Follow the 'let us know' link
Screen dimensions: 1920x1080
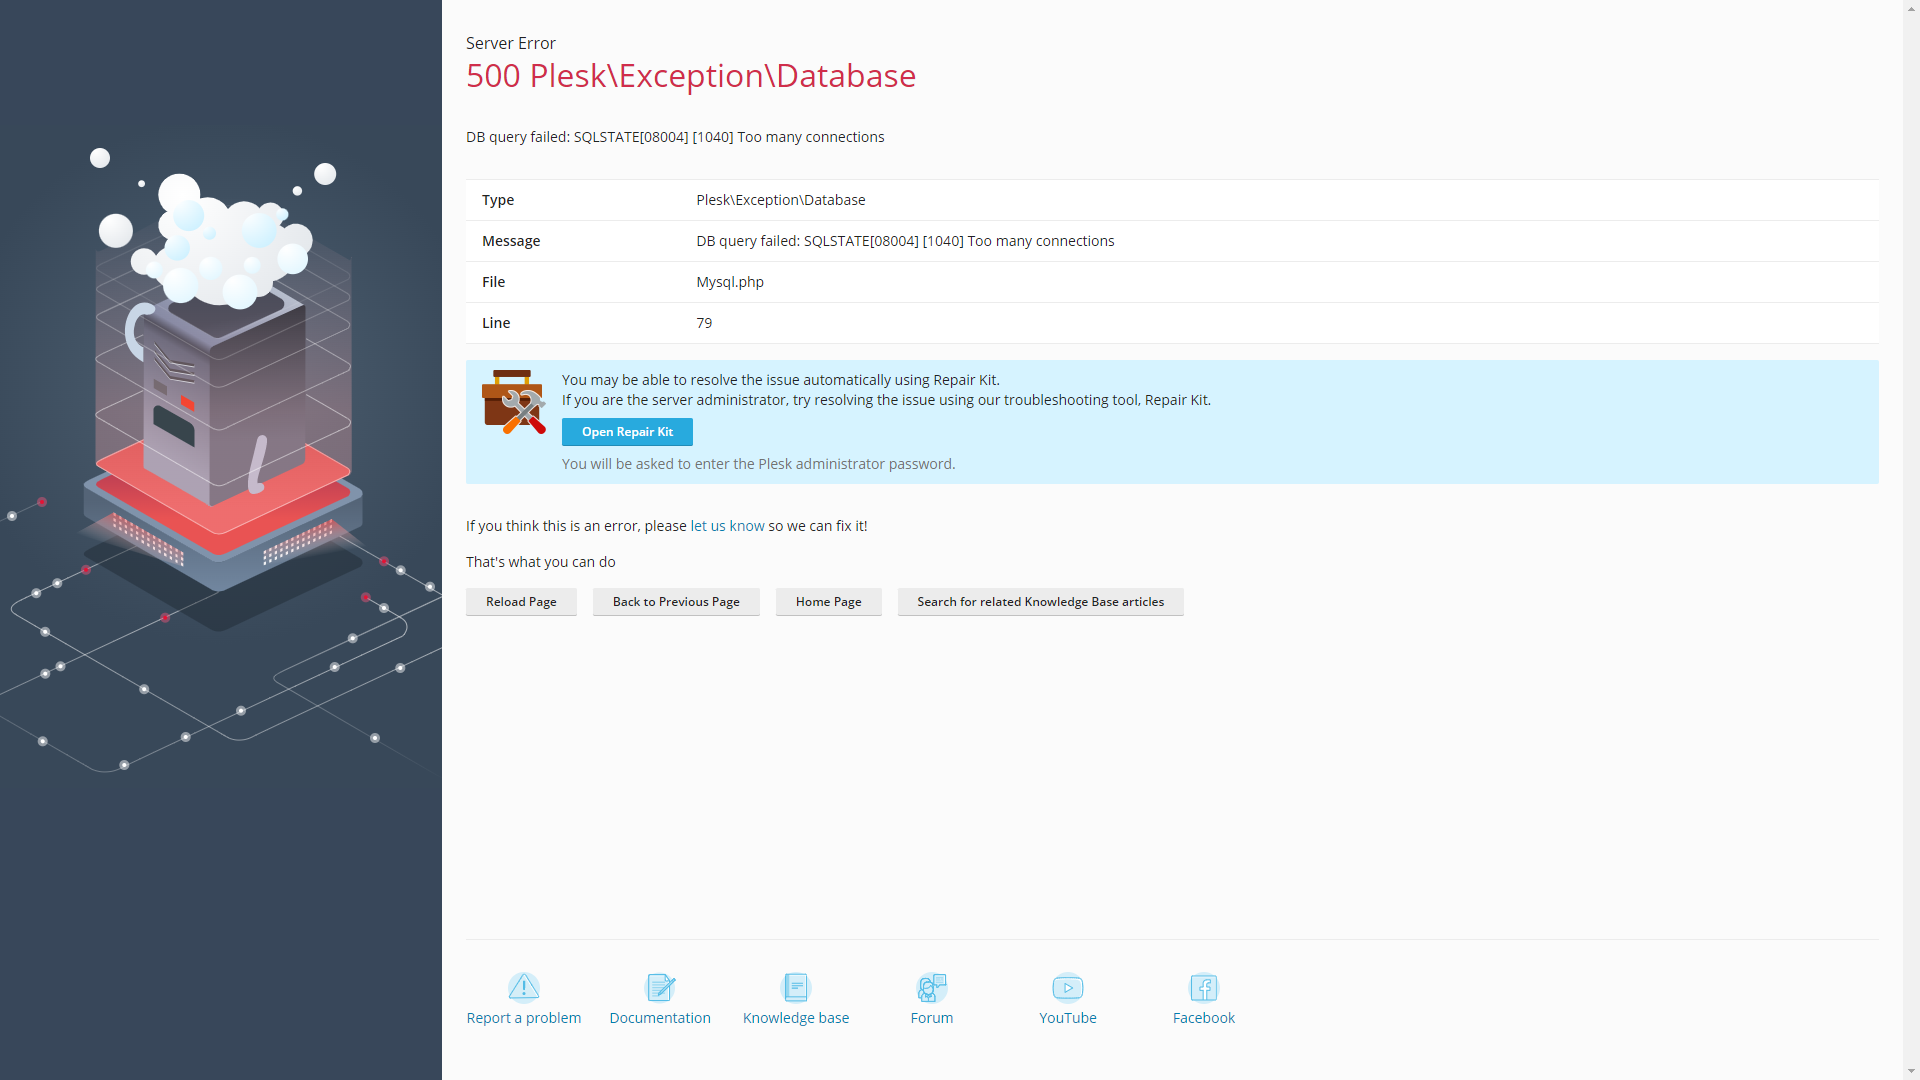click(727, 526)
